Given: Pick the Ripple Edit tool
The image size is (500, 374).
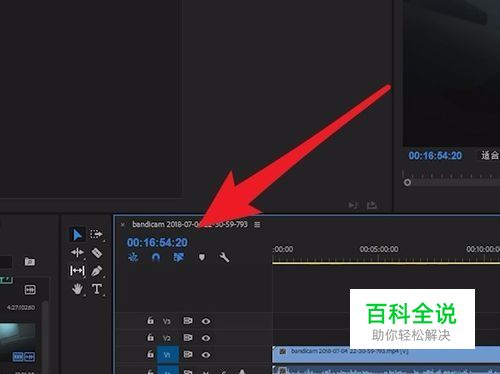Looking at the screenshot, I should click(x=77, y=253).
